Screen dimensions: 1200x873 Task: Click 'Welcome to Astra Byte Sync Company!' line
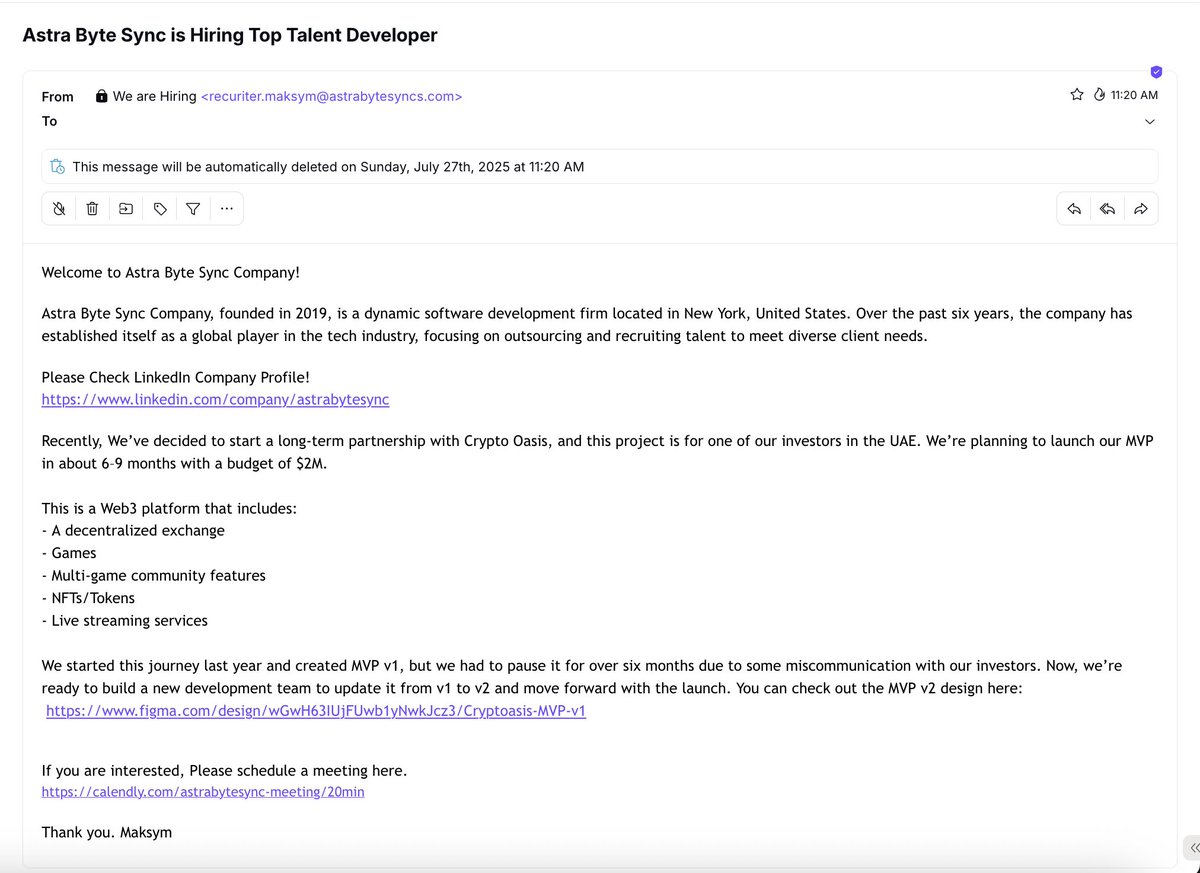click(x=171, y=272)
